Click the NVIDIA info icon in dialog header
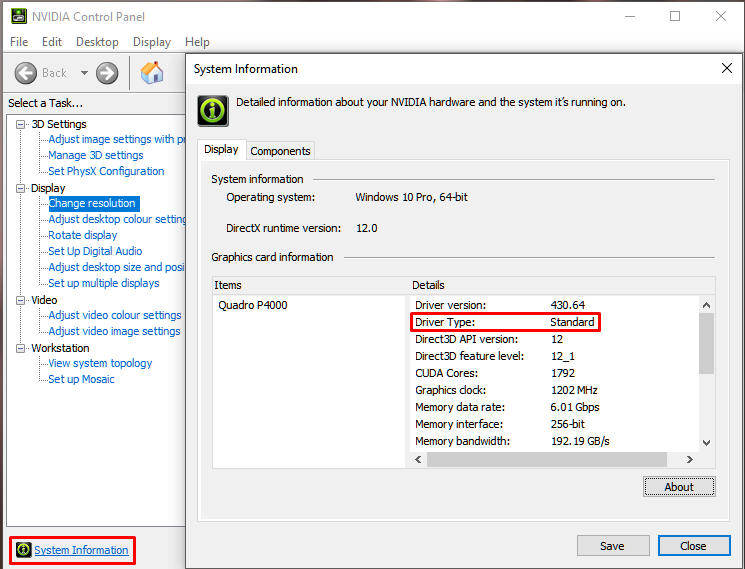The image size is (745, 569). (212, 110)
